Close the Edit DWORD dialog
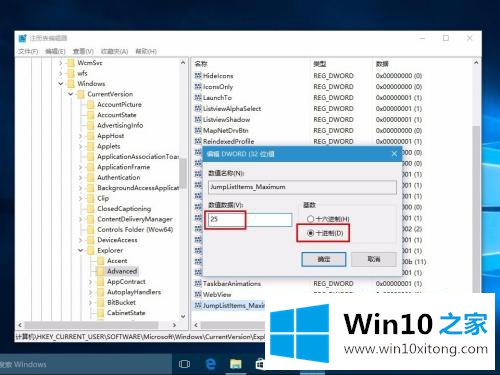Image resolution: width=500 pixels, height=375 pixels. [394, 154]
